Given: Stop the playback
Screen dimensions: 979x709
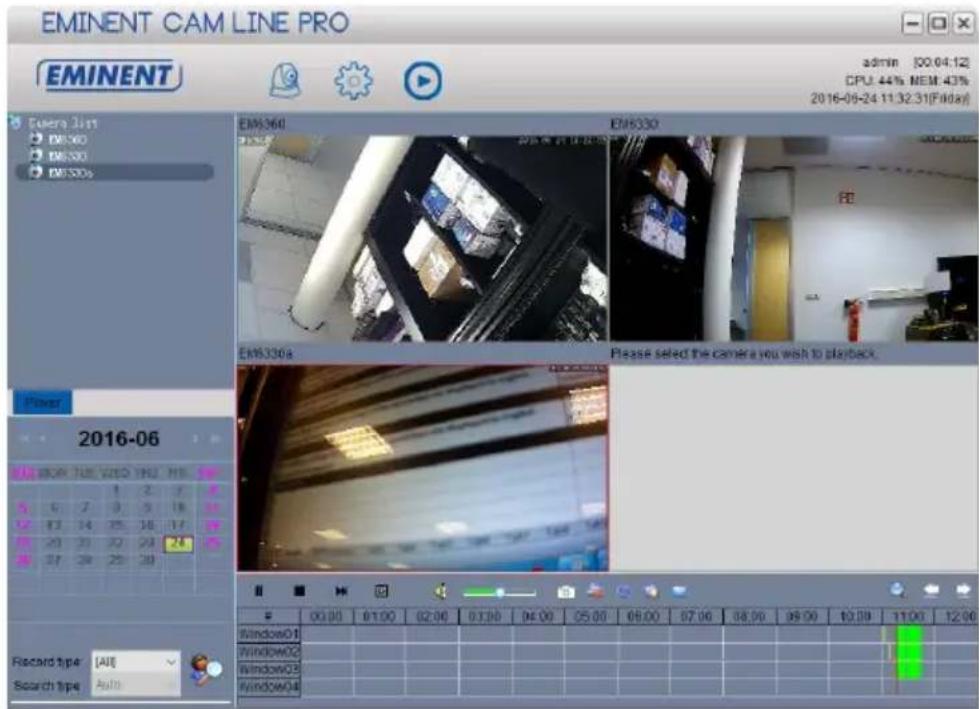Looking at the screenshot, I should 300,590.
